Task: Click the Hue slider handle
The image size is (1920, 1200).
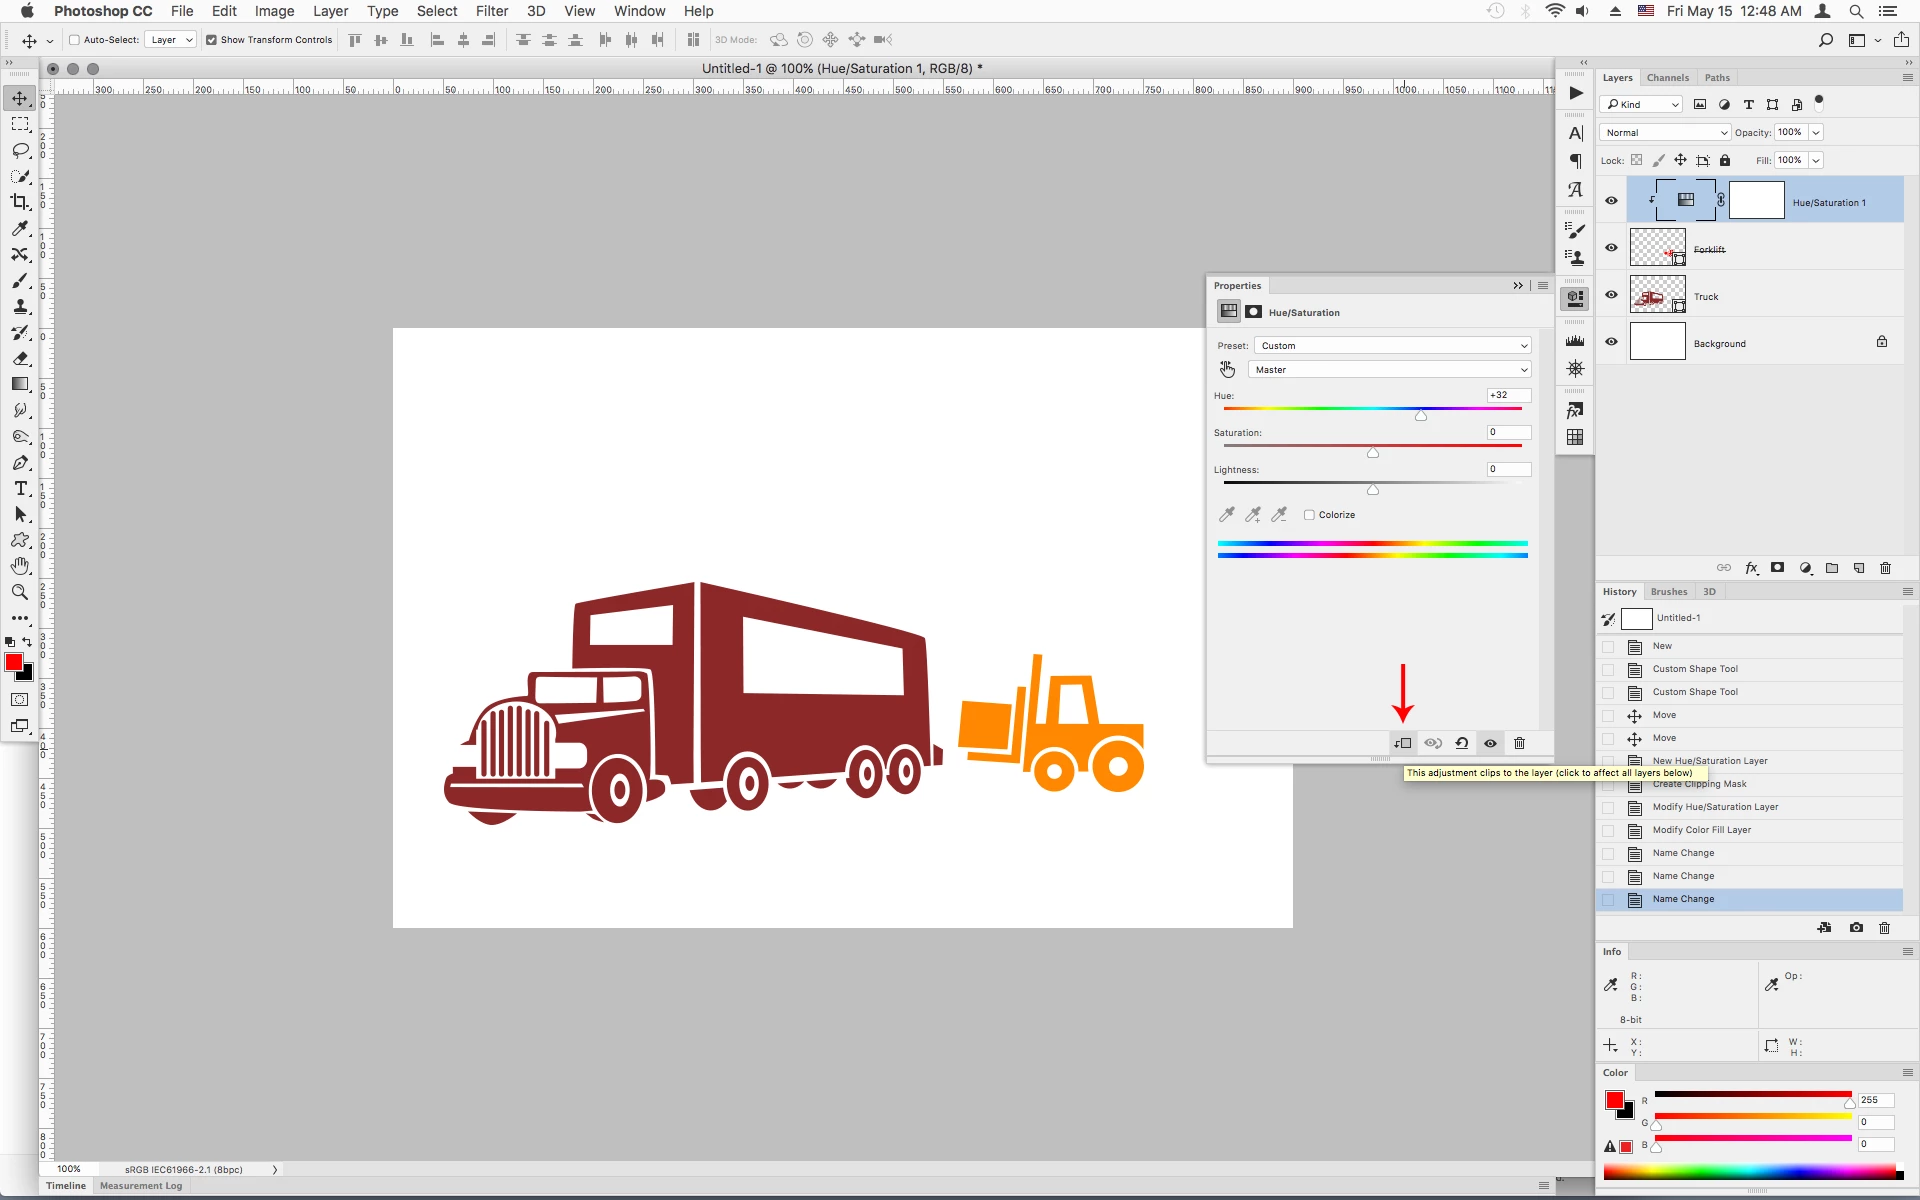Action: click(1421, 415)
